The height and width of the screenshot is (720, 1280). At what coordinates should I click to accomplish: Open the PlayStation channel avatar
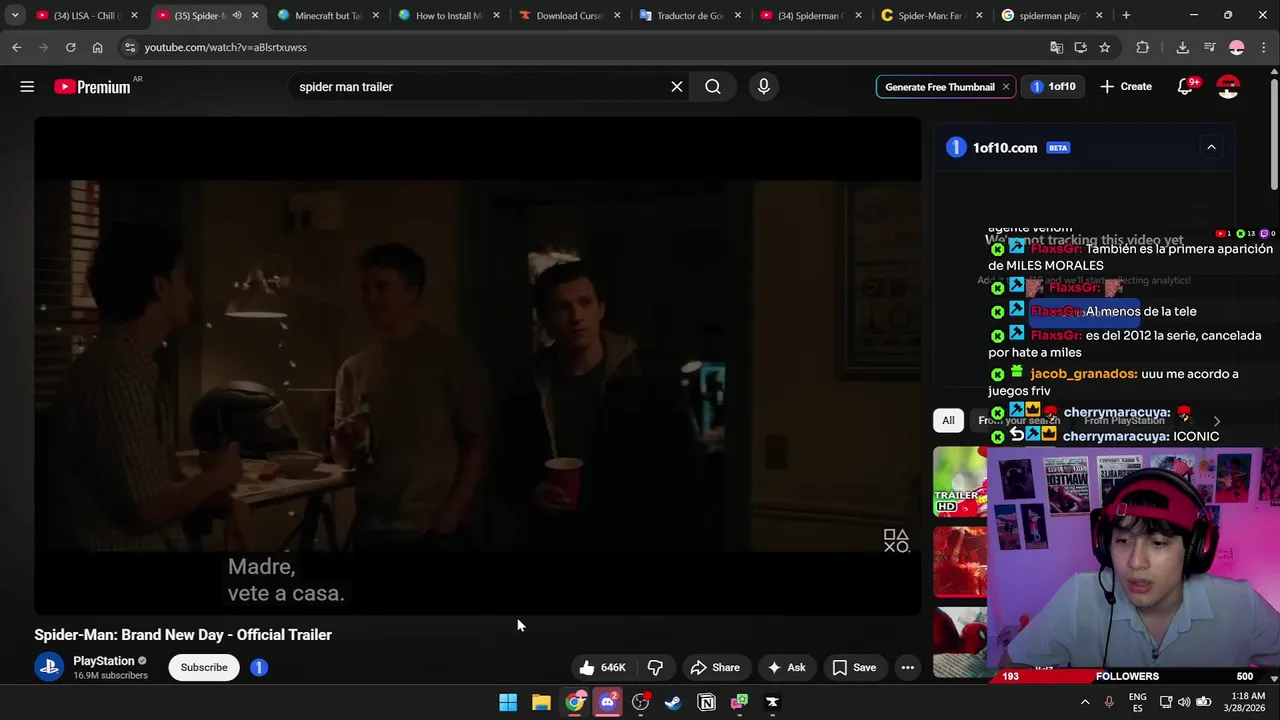[x=49, y=667]
